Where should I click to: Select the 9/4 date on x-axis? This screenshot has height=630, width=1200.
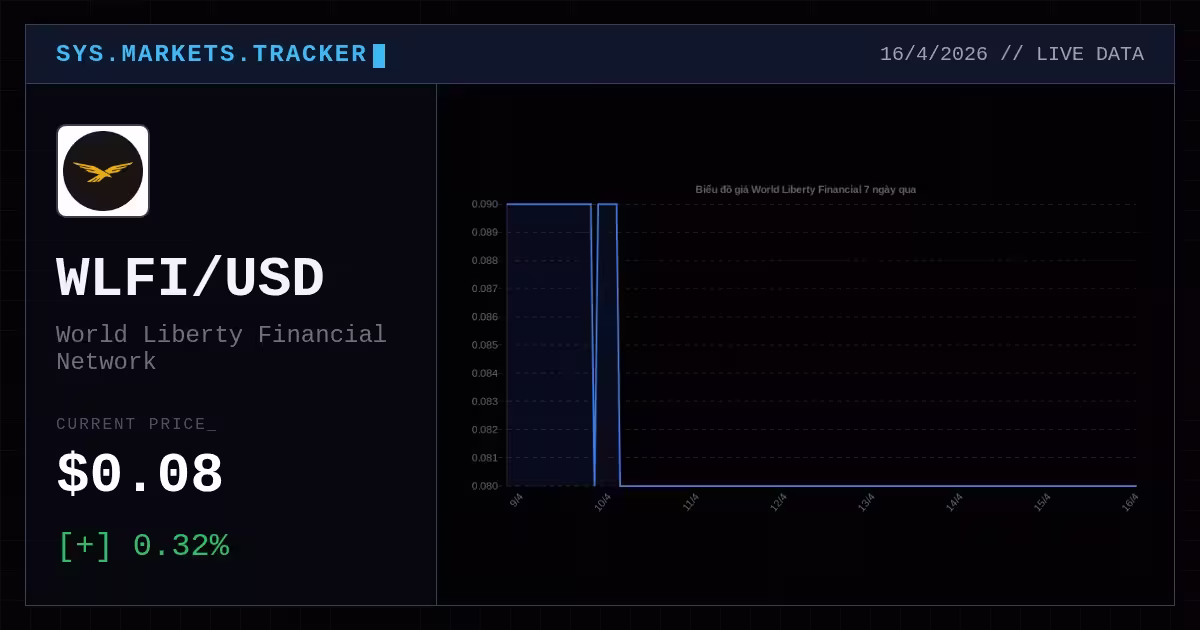click(x=516, y=501)
